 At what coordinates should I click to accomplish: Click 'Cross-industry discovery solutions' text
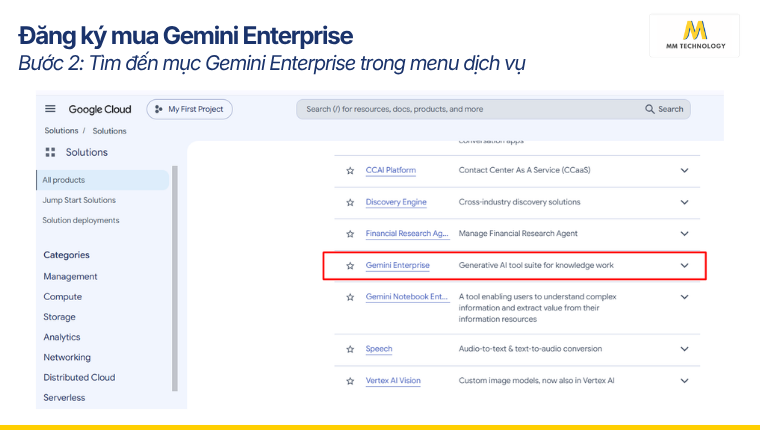[x=519, y=202]
